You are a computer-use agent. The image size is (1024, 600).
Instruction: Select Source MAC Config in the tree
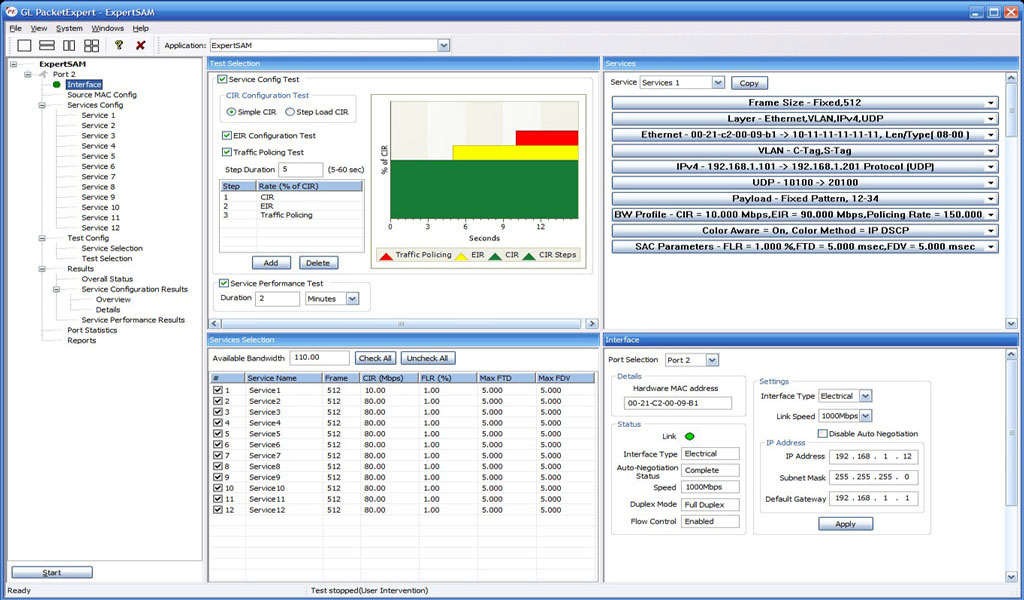(102, 95)
